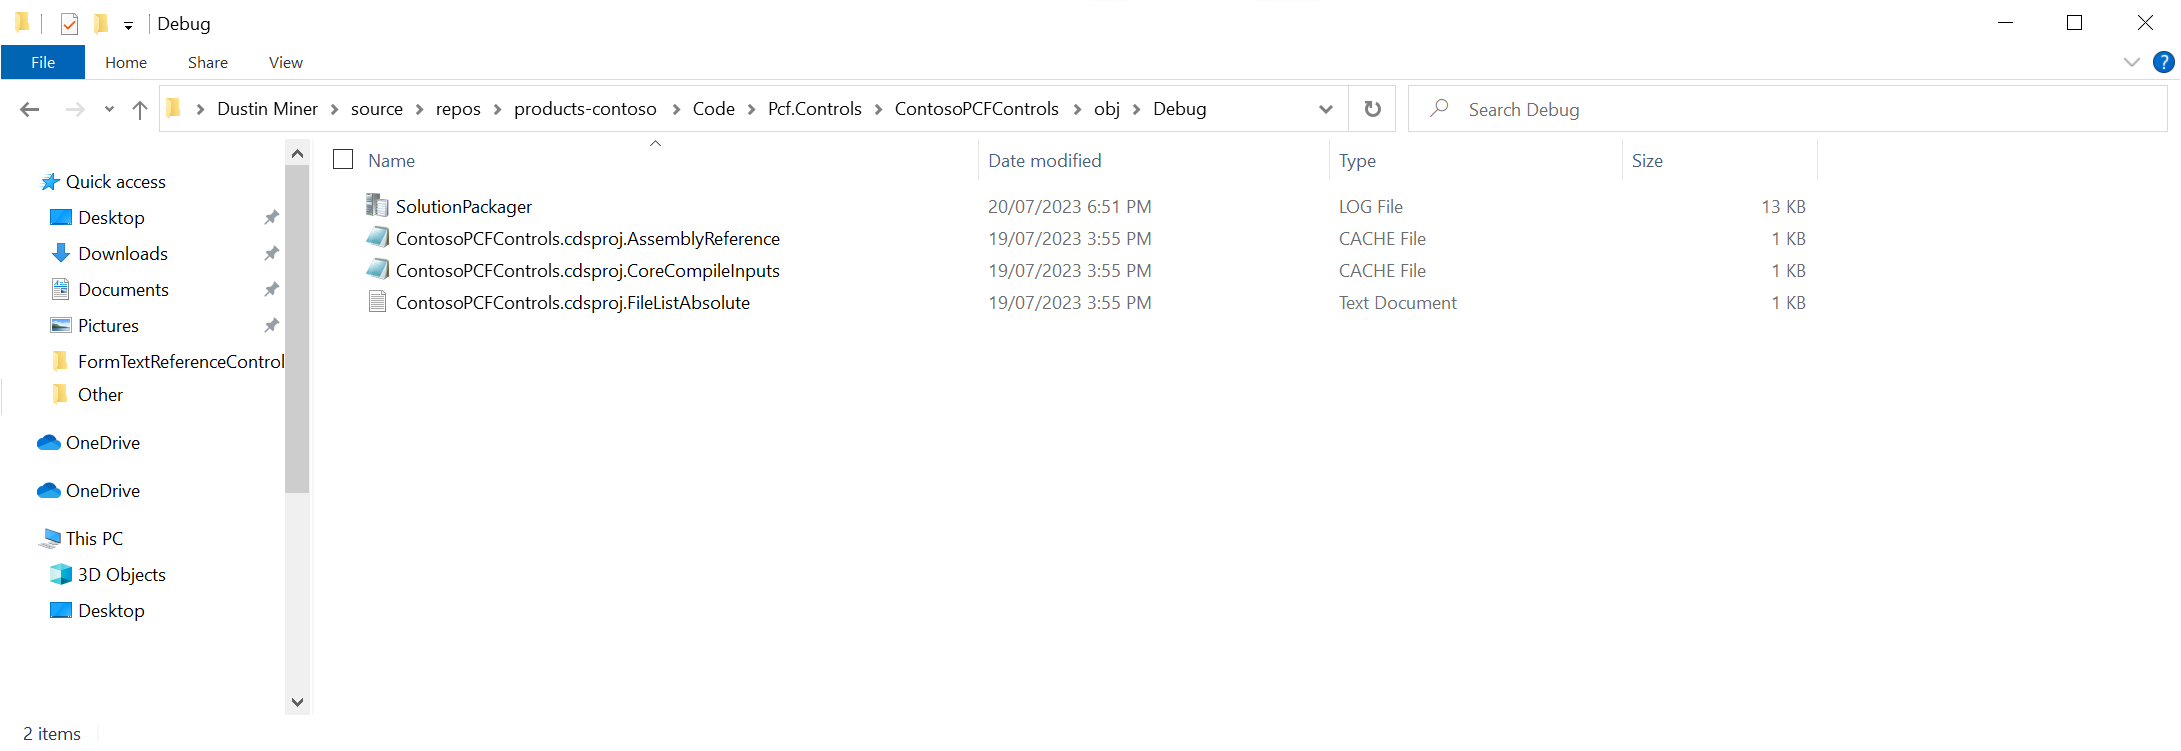Screen dimensions: 2181x751
Task: Toggle the select-all checkbox beside Name
Action: [343, 160]
